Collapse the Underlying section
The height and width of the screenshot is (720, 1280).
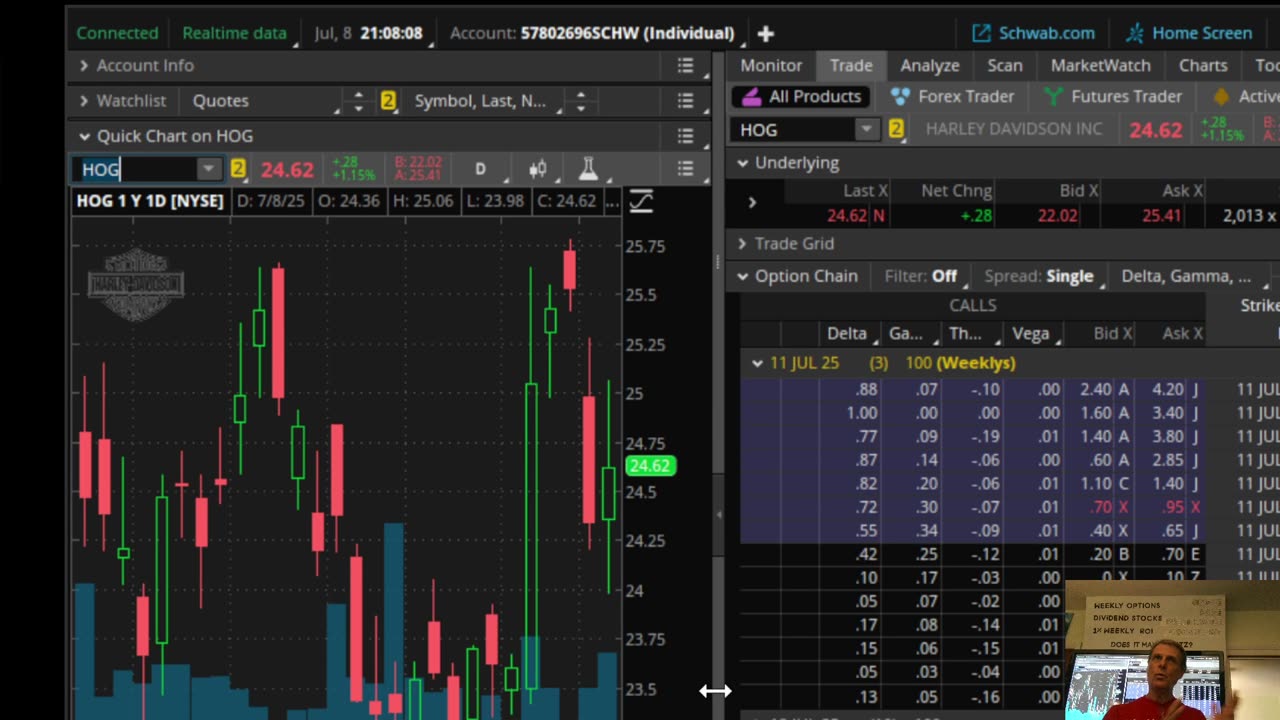pos(742,163)
